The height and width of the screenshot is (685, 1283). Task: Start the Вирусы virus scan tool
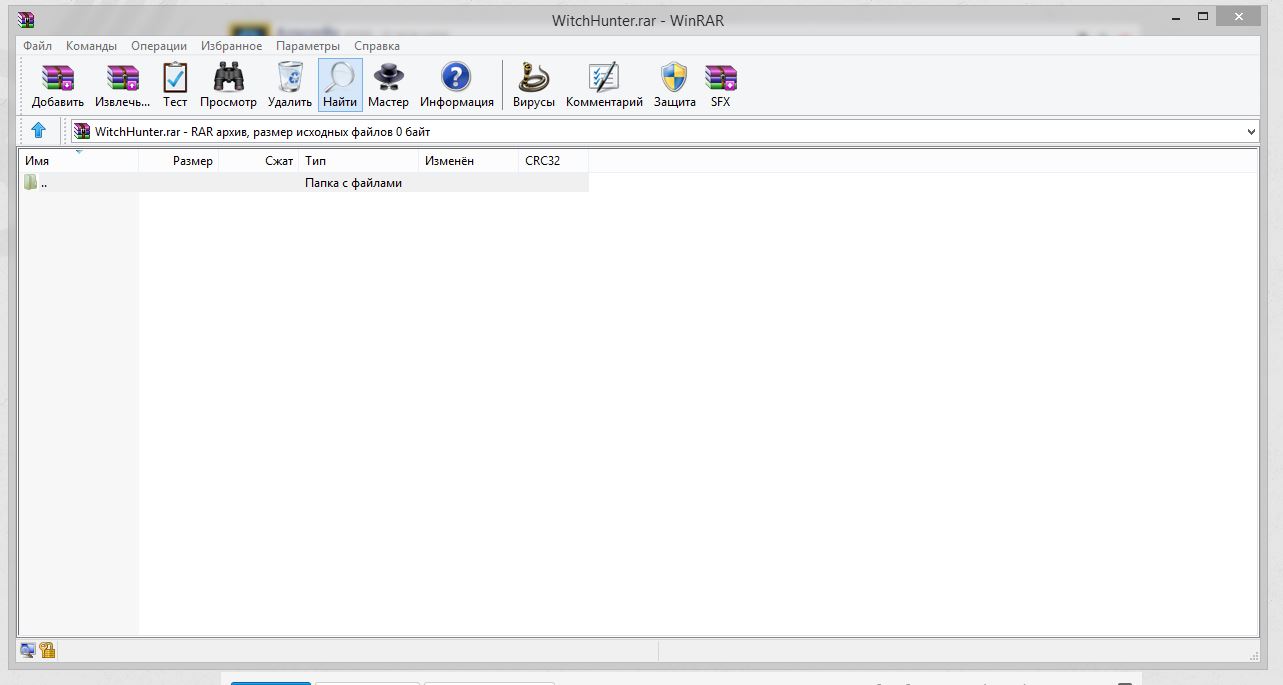click(x=533, y=85)
